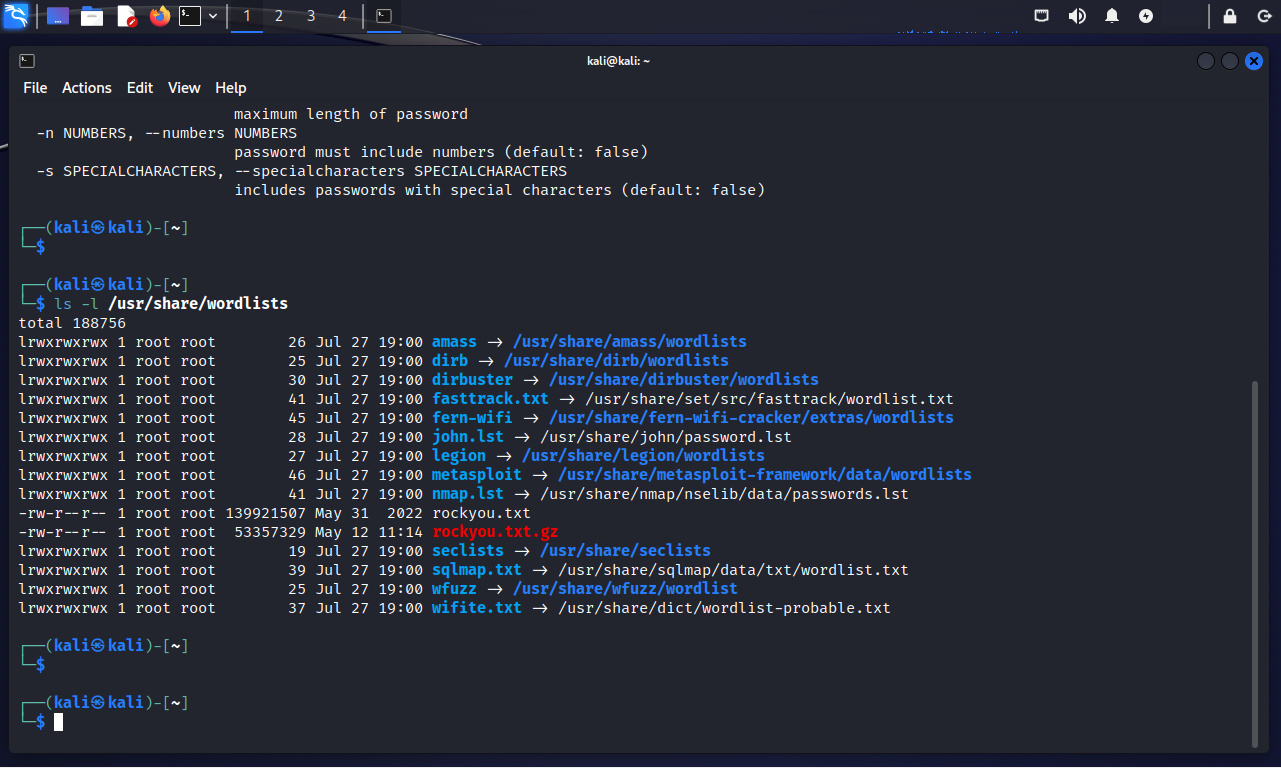1281x768 pixels.
Task: Click the log out icon
Action: click(1264, 16)
